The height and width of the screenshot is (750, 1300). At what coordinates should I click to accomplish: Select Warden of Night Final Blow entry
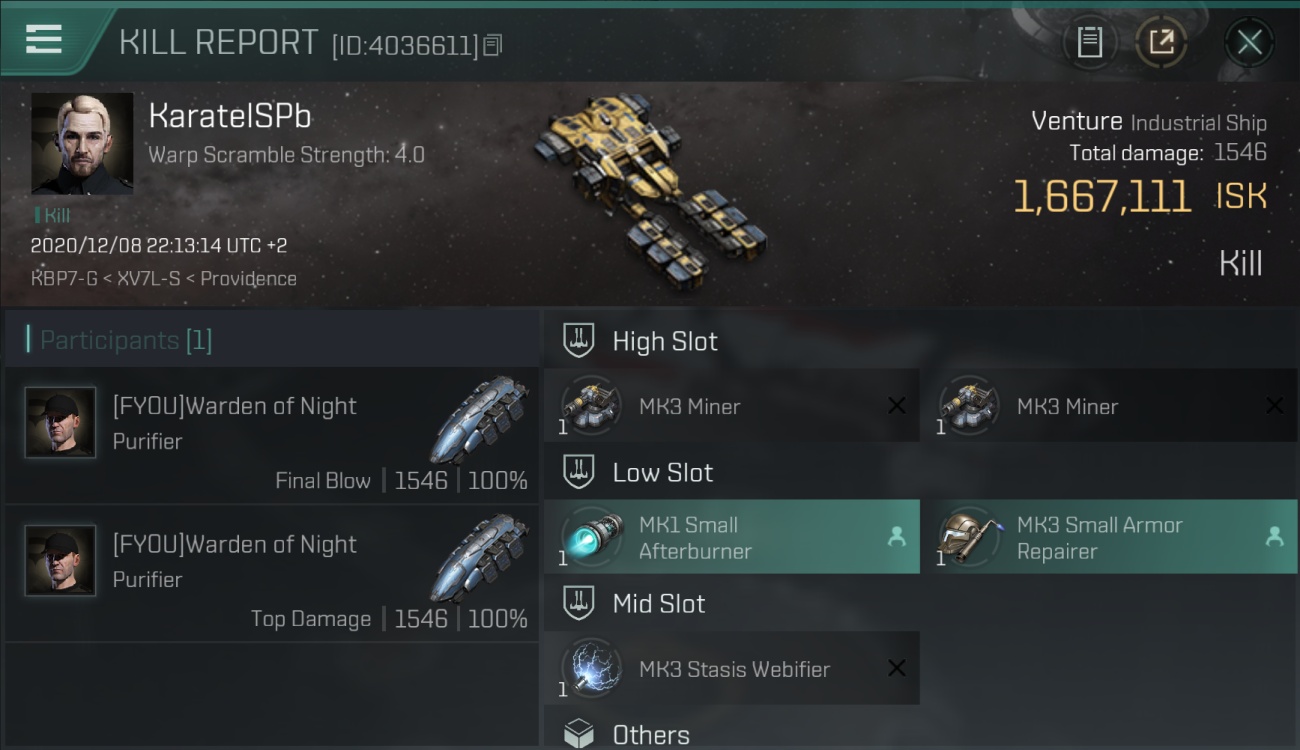pos(272,435)
